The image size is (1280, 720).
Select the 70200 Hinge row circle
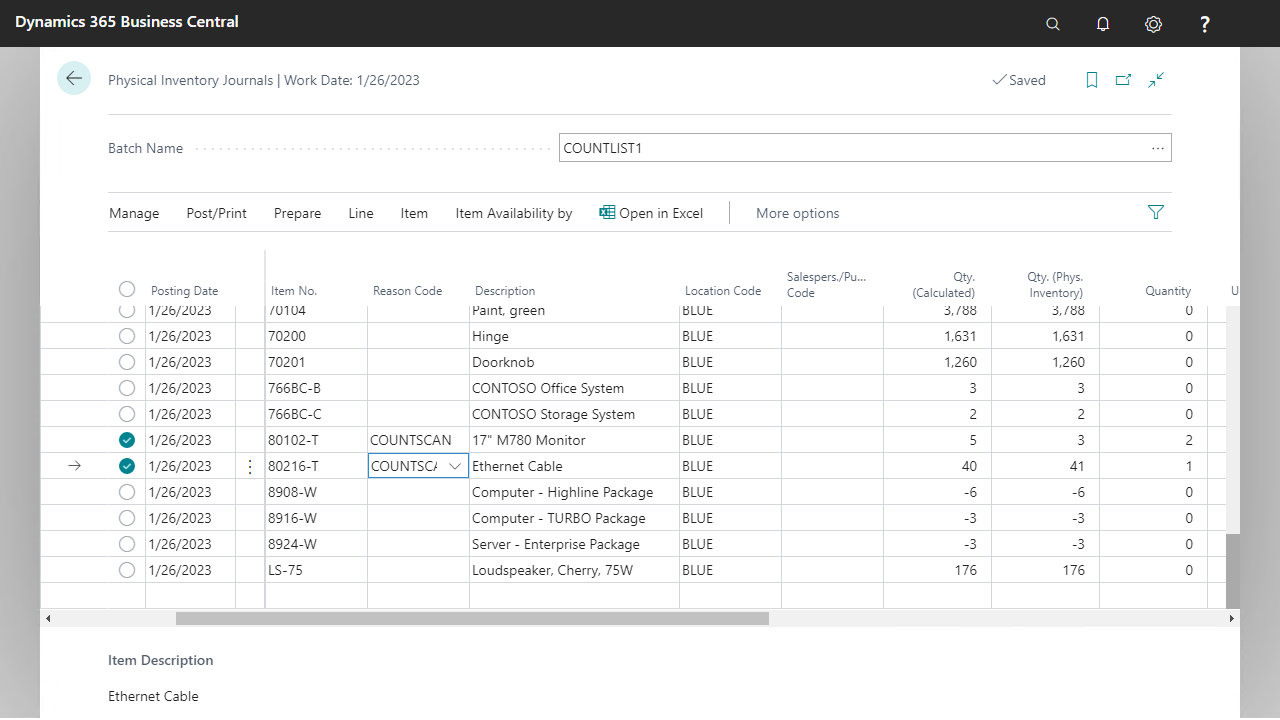point(127,336)
